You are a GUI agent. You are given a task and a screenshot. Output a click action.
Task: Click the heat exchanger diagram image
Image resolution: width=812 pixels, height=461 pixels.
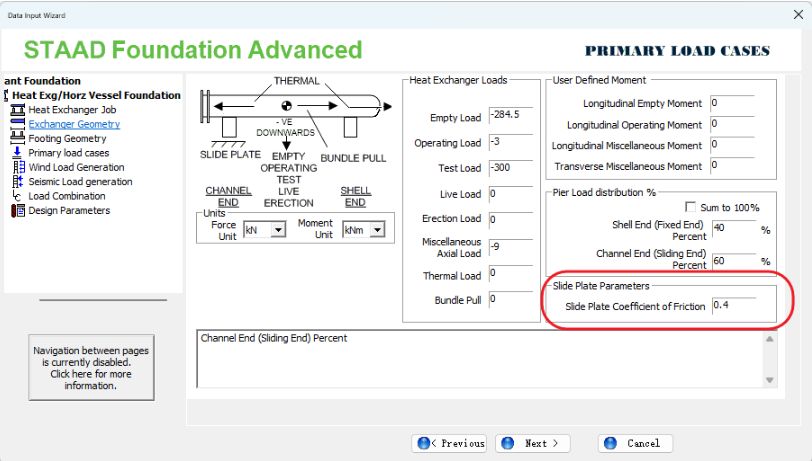tap(296, 142)
